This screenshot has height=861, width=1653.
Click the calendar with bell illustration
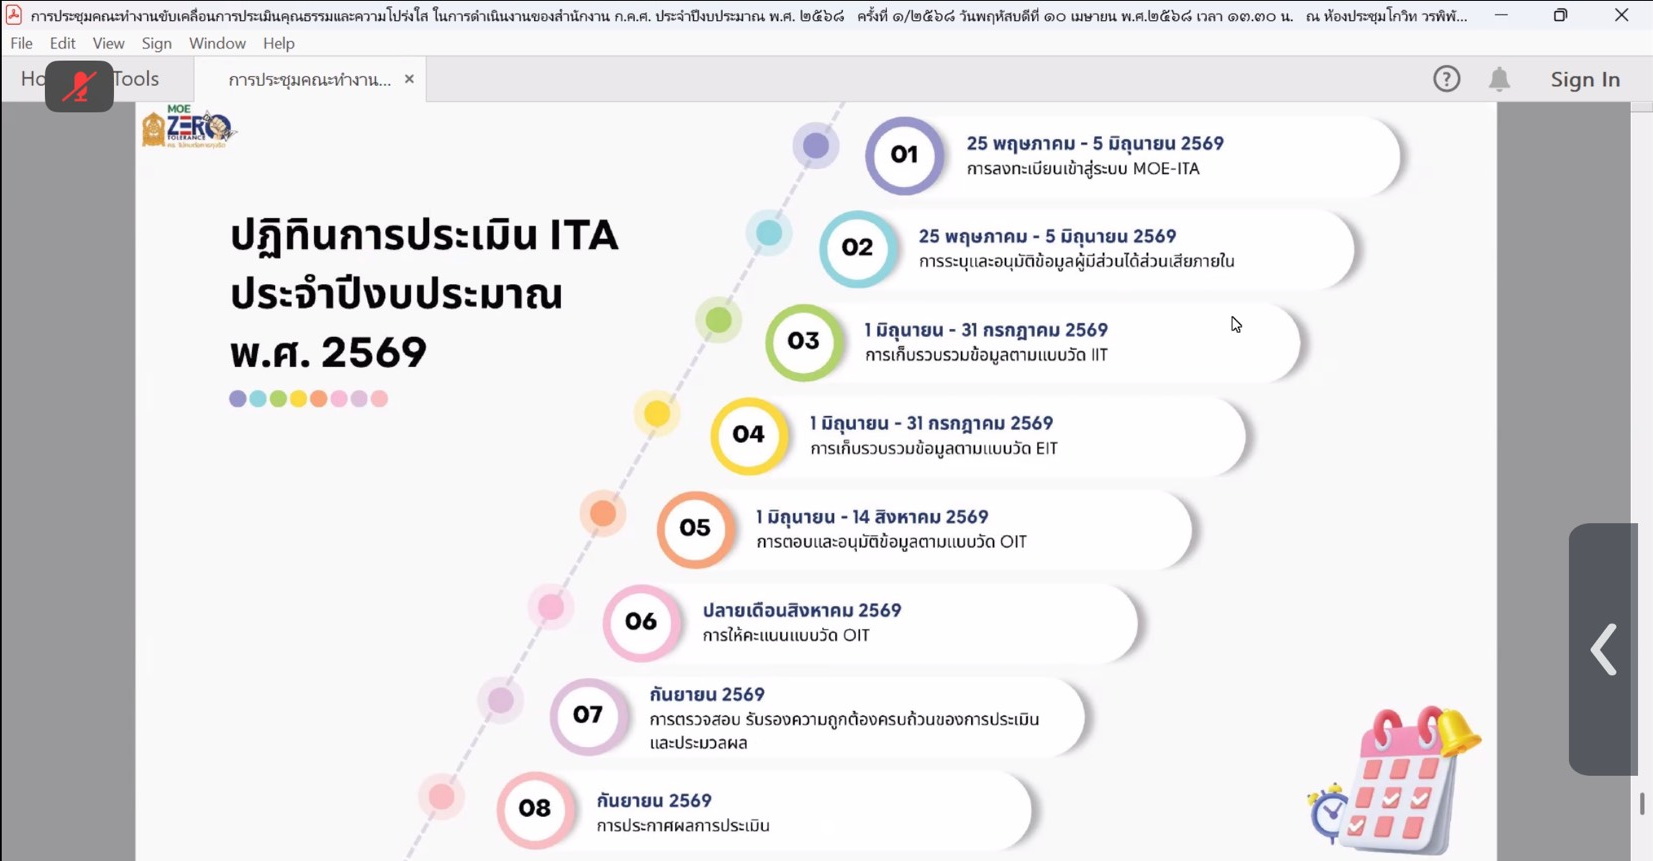click(x=1395, y=779)
